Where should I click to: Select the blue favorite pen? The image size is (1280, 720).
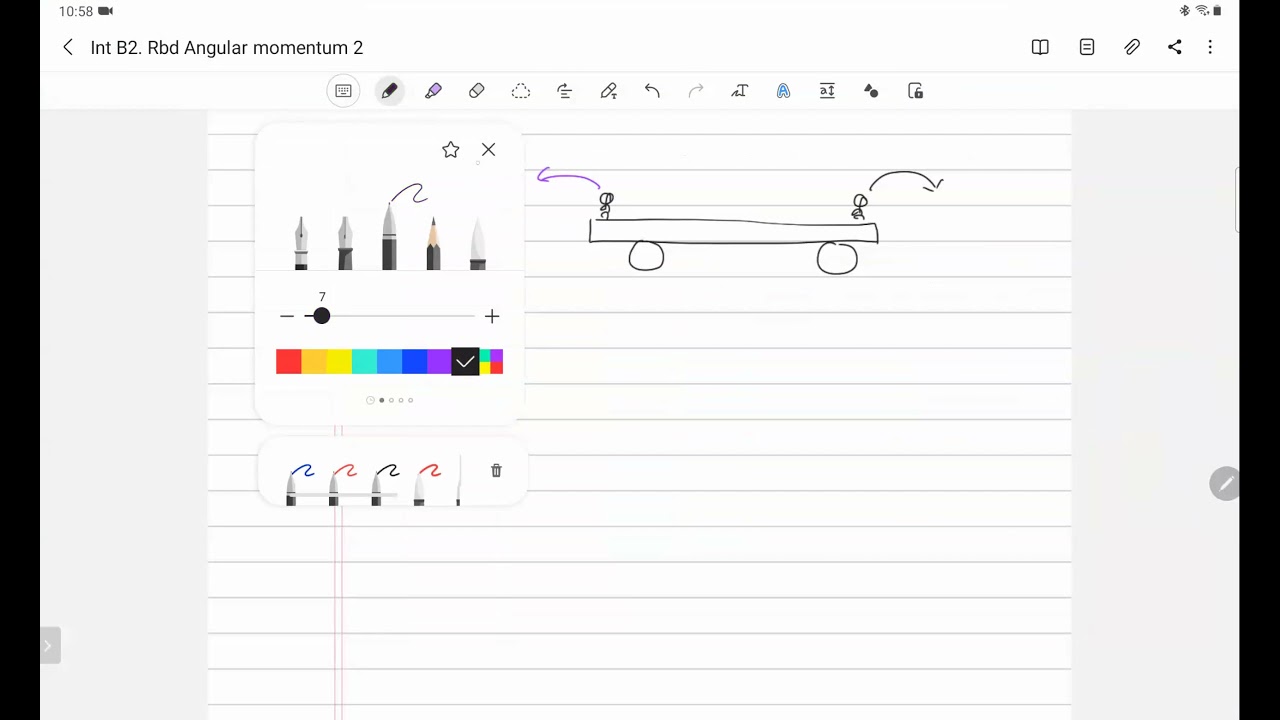pyautogui.click(x=298, y=483)
